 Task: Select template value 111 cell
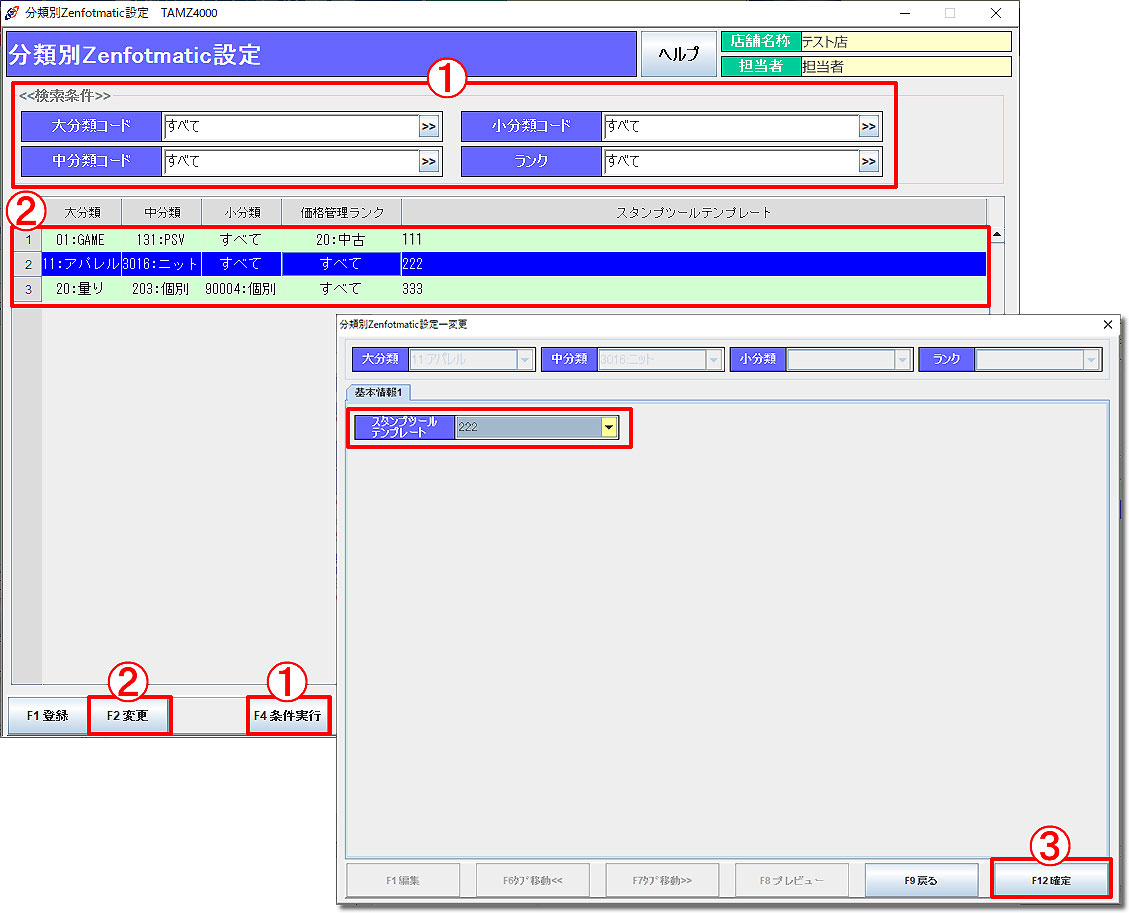click(693, 240)
